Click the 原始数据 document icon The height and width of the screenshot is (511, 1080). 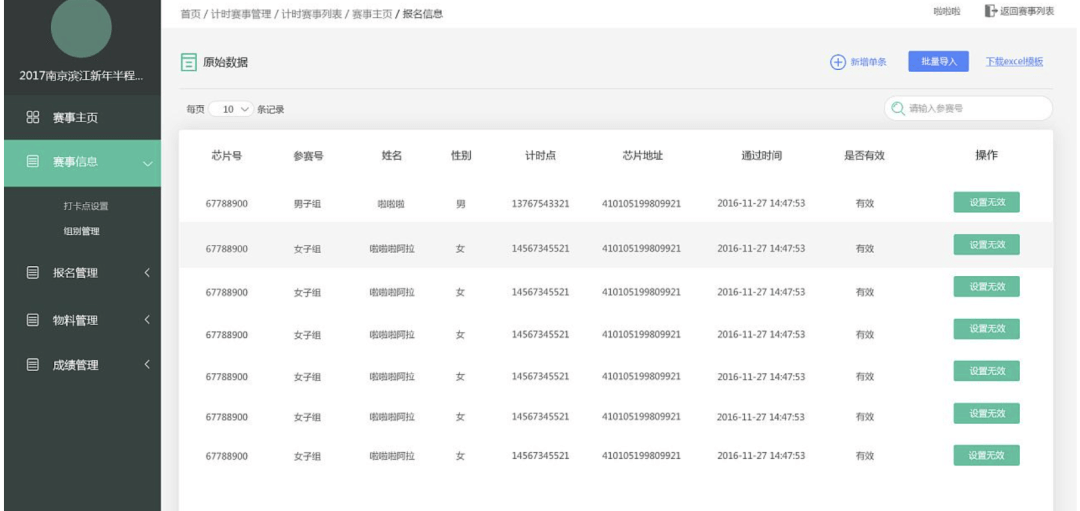187,63
